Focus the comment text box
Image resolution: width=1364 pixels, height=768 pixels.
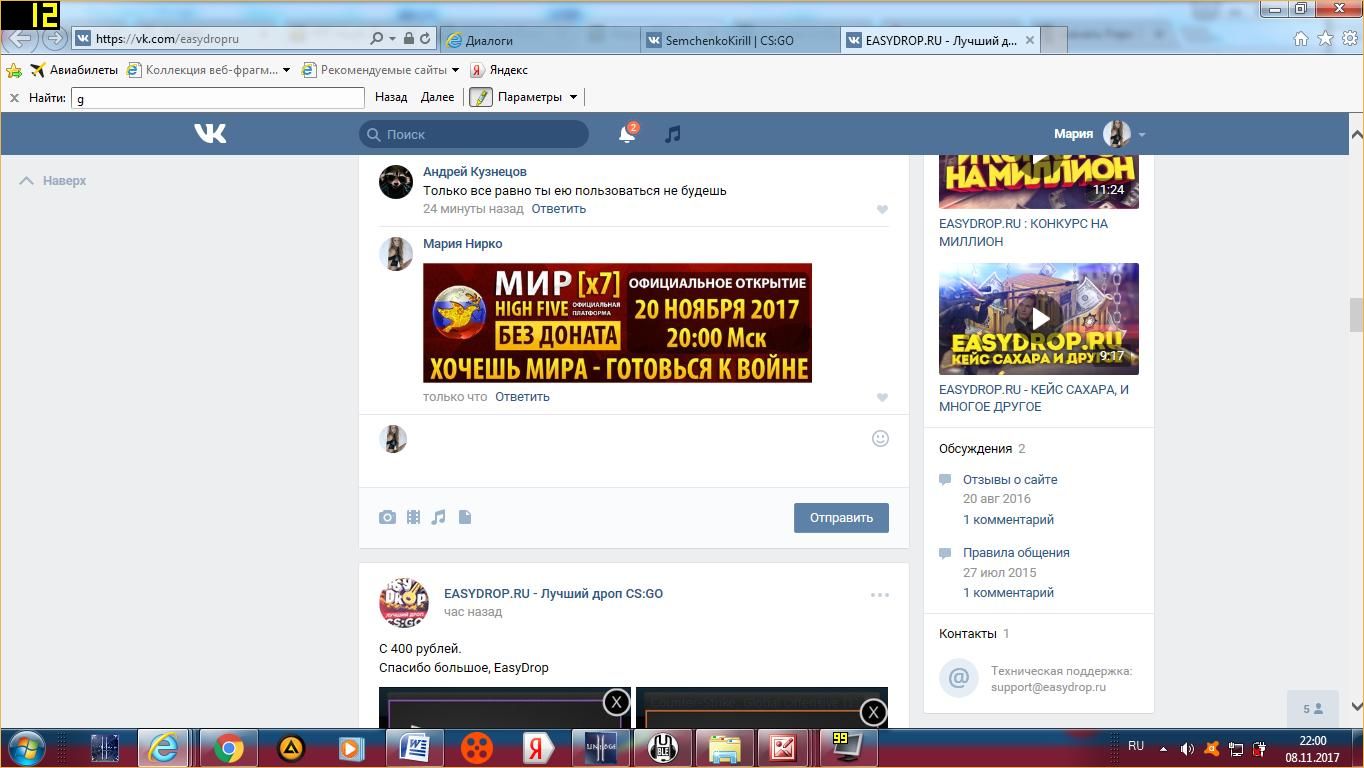coord(640,451)
